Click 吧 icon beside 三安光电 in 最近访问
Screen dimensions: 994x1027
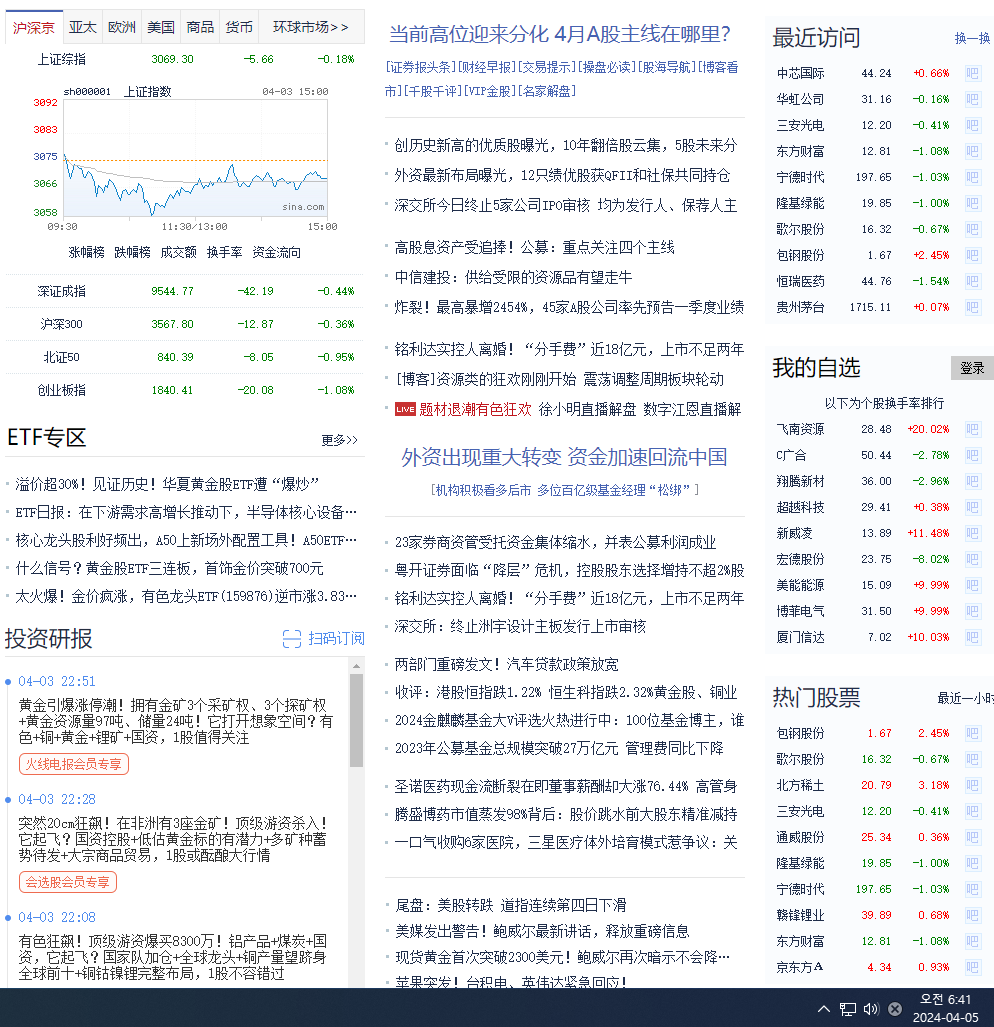coord(972,125)
